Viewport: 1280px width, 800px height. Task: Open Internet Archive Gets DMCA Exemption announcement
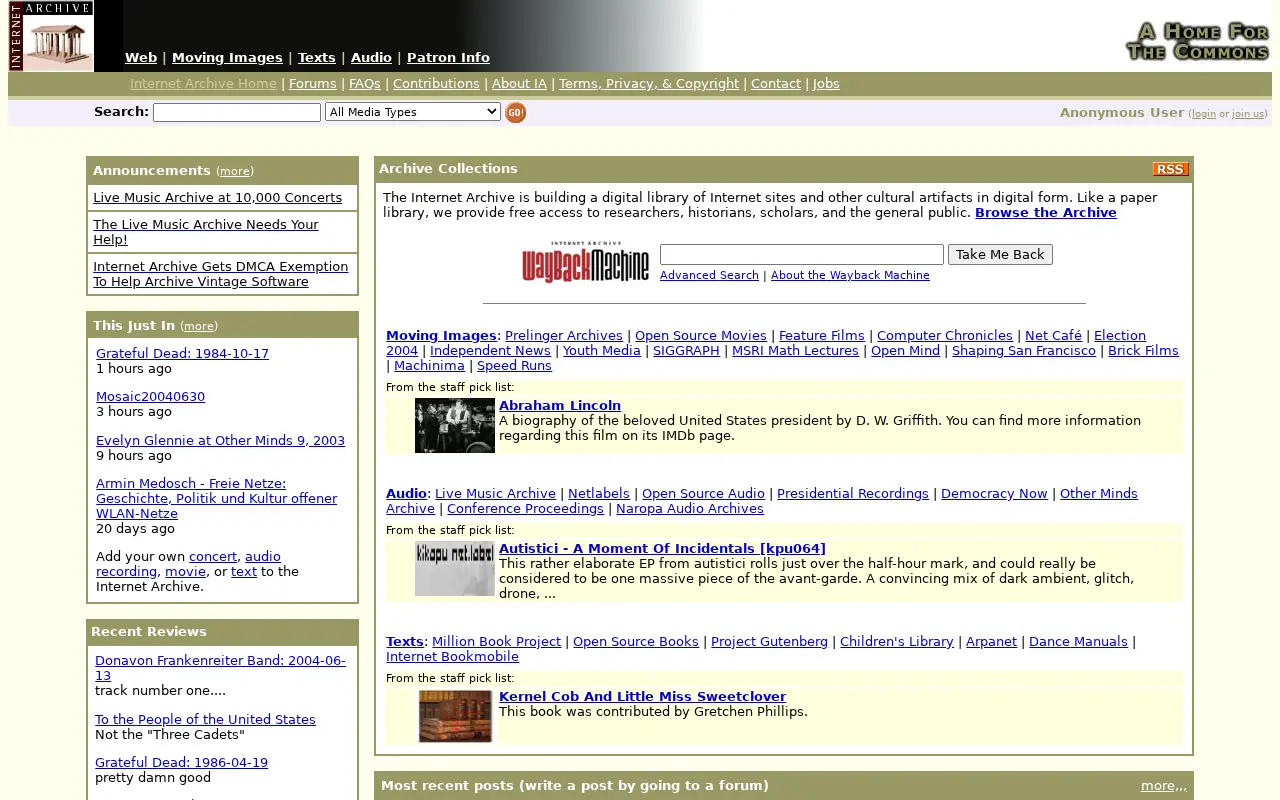point(221,274)
